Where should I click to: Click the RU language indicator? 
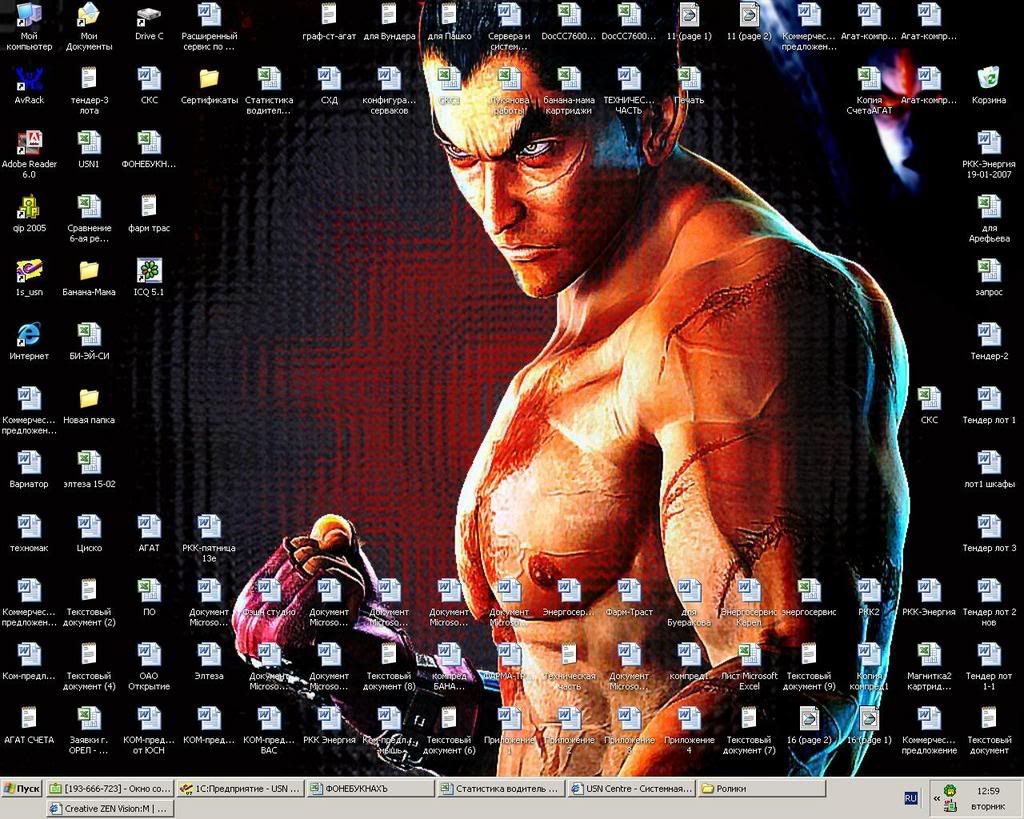coord(911,797)
